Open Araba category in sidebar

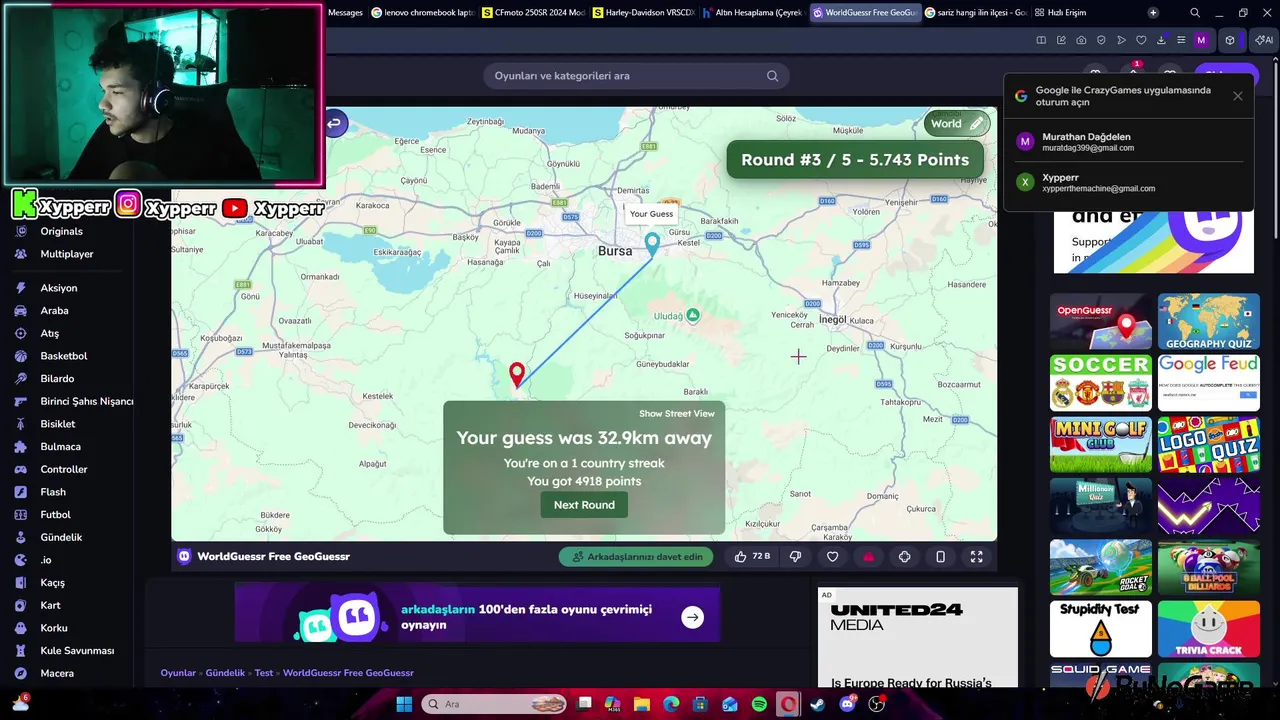[55, 311]
